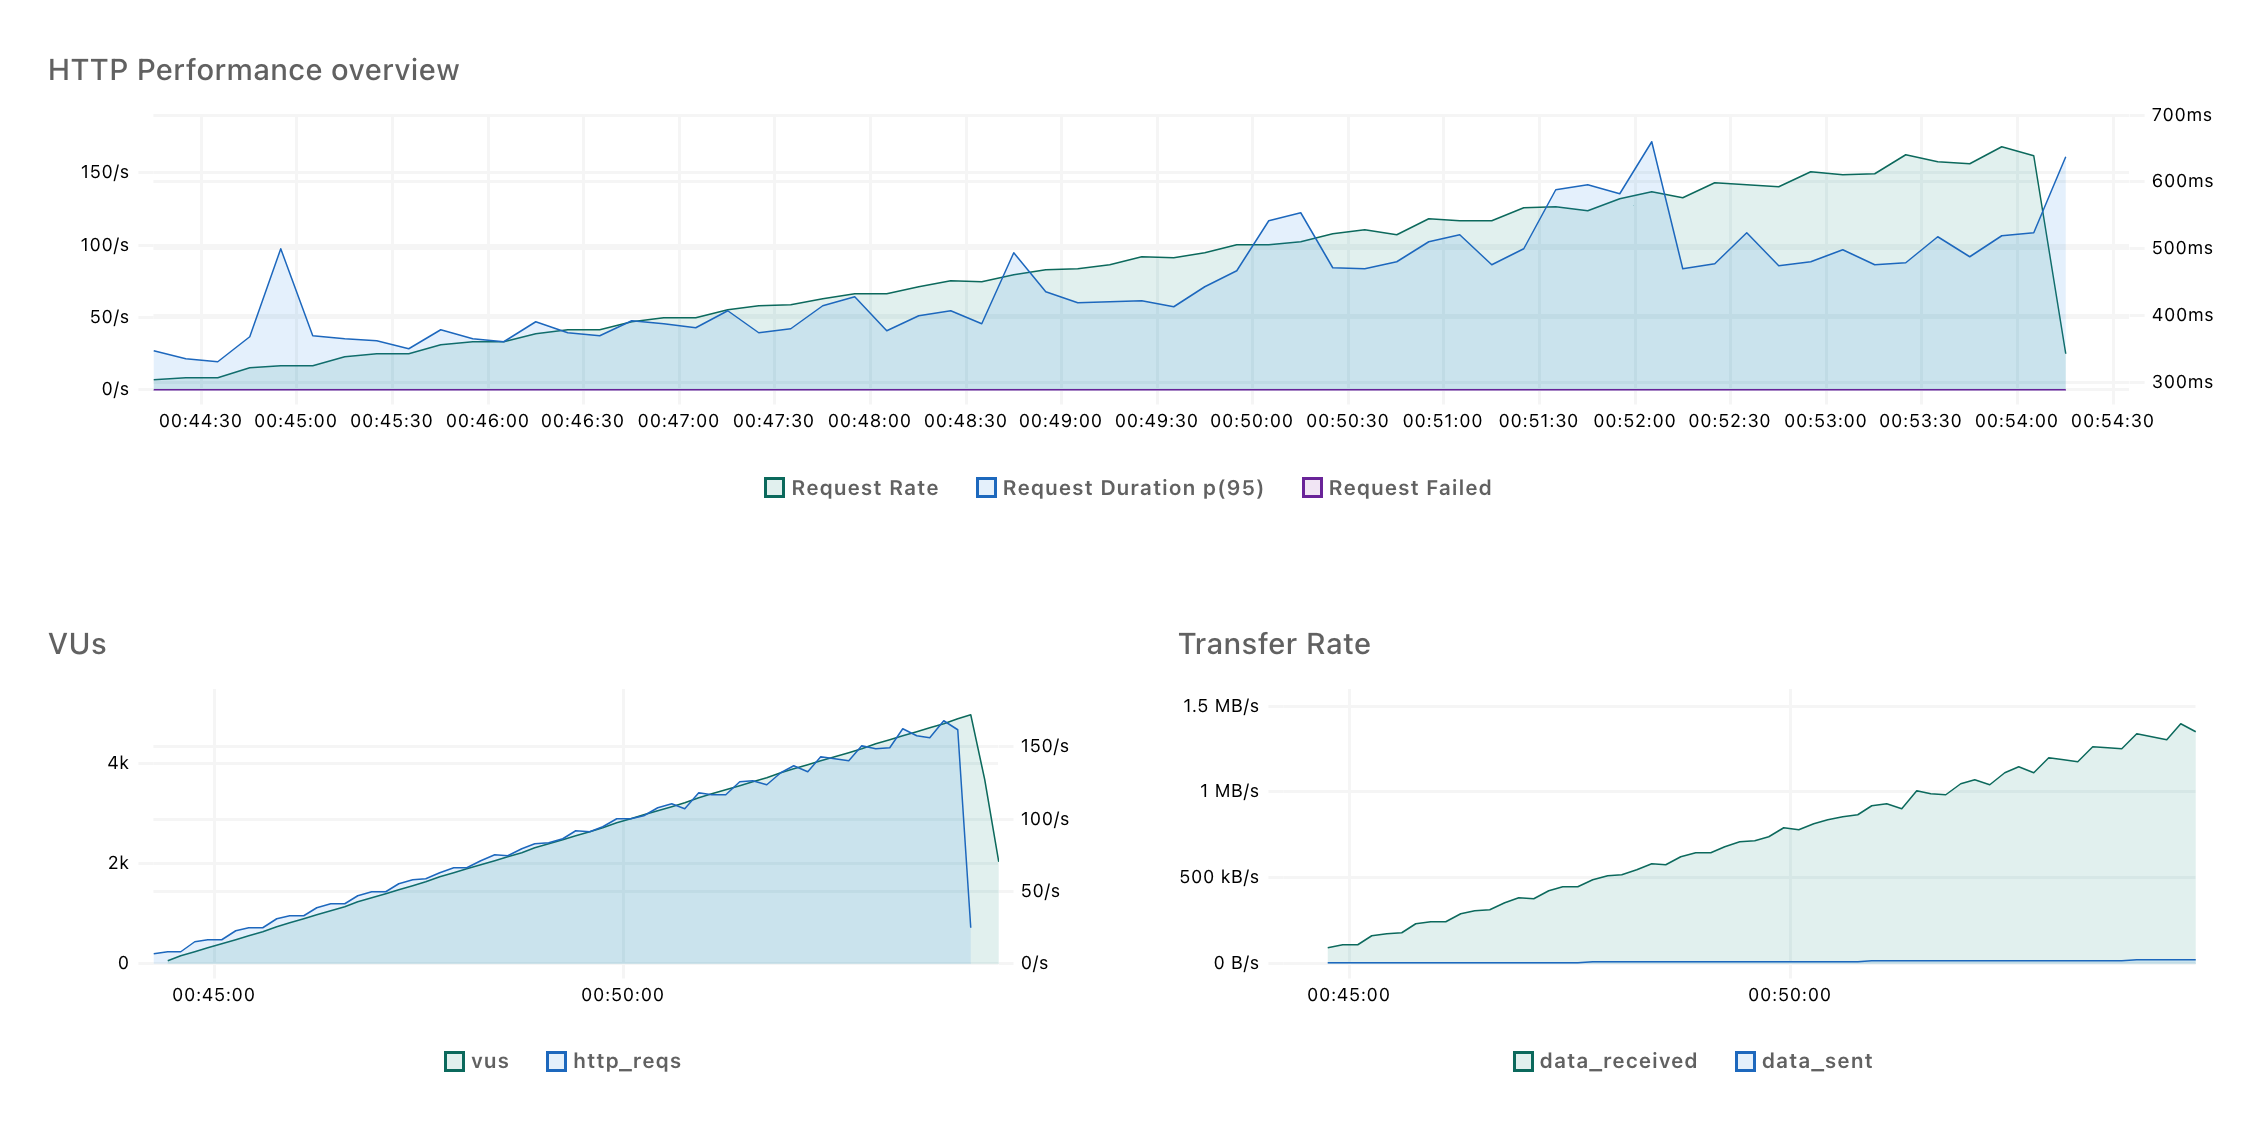Image resolution: width=2265 pixels, height=1136 pixels.
Task: Toggle Request Rate legend swatch
Action: [x=774, y=488]
